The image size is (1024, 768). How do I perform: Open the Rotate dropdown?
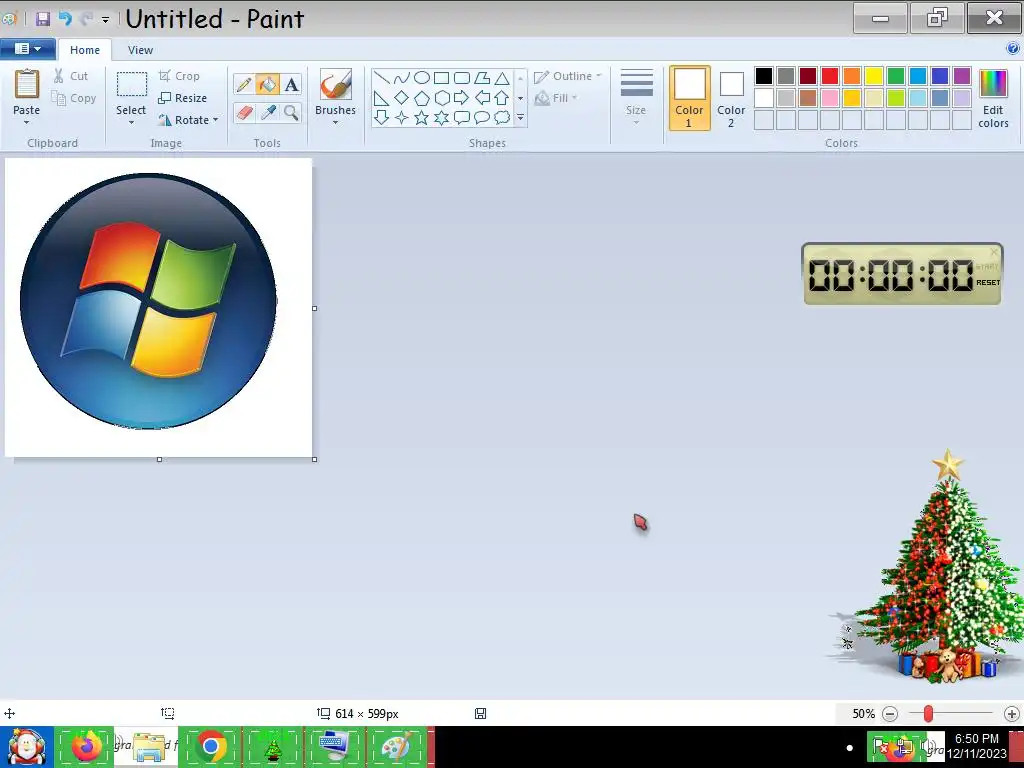tap(188, 120)
